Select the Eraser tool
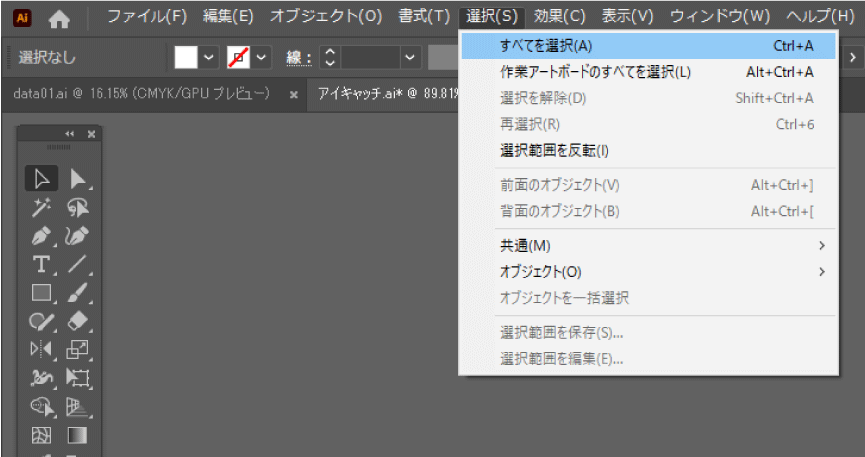This screenshot has width=865, height=457. tap(78, 322)
